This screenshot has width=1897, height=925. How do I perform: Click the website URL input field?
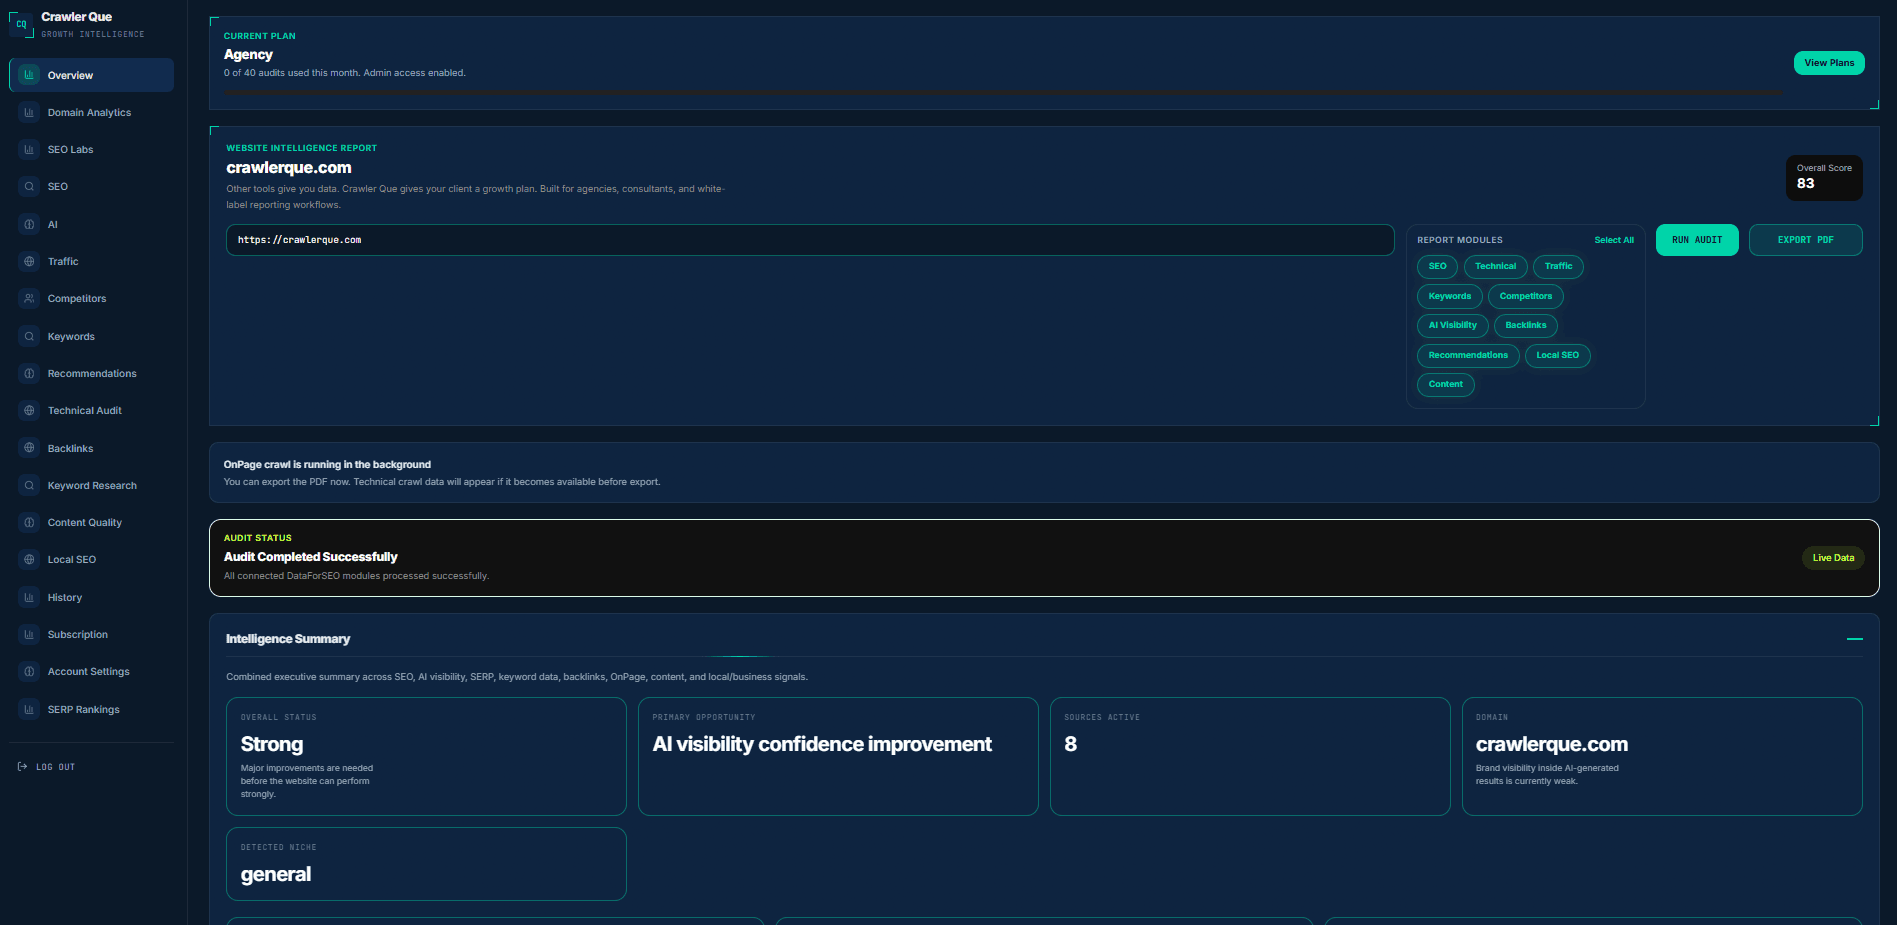(x=810, y=240)
